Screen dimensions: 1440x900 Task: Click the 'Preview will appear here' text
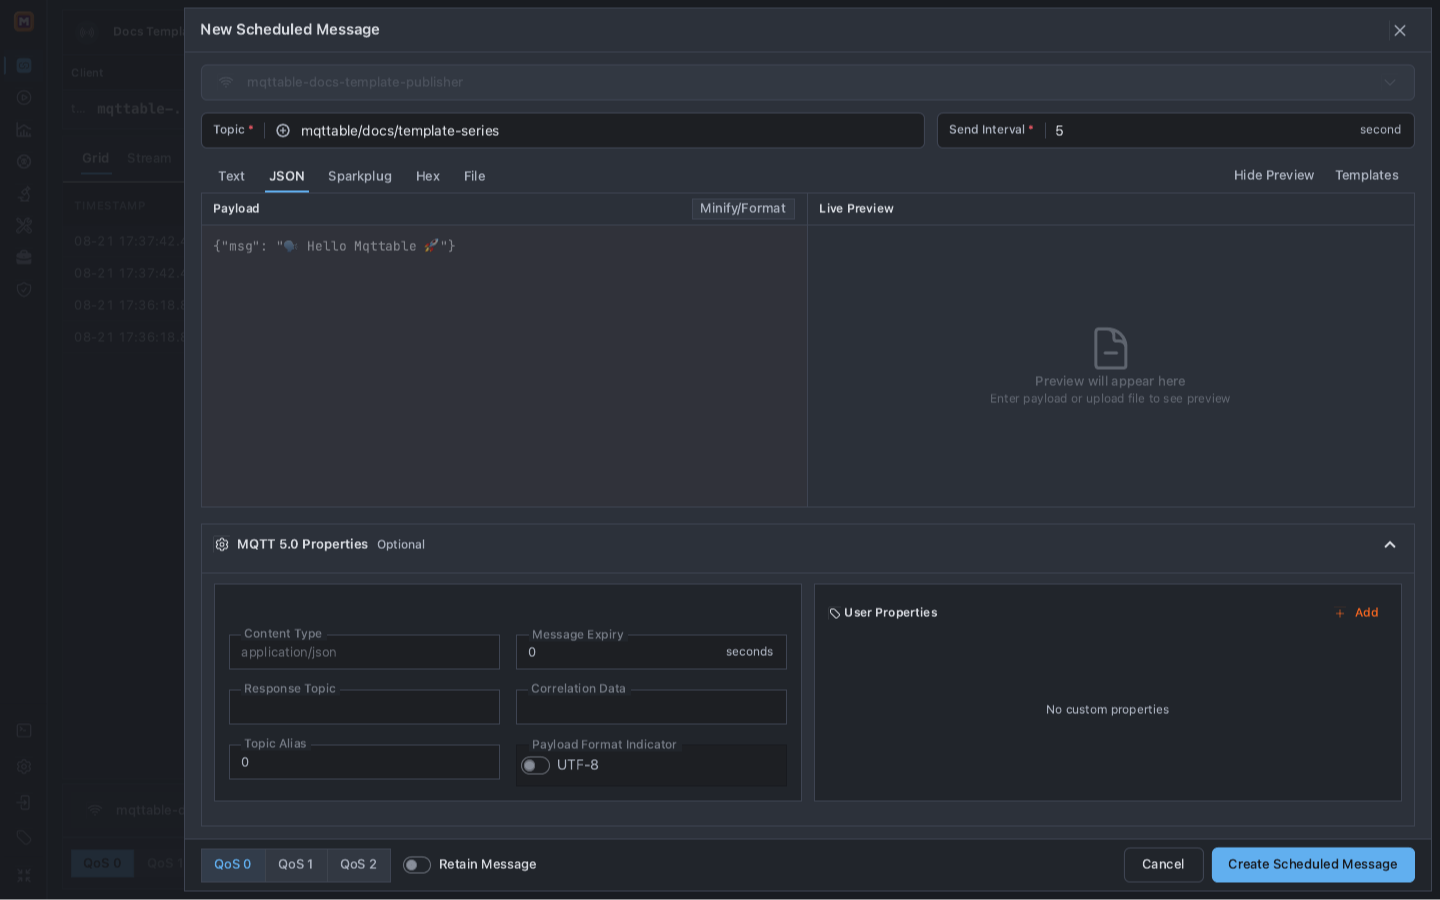(1110, 381)
